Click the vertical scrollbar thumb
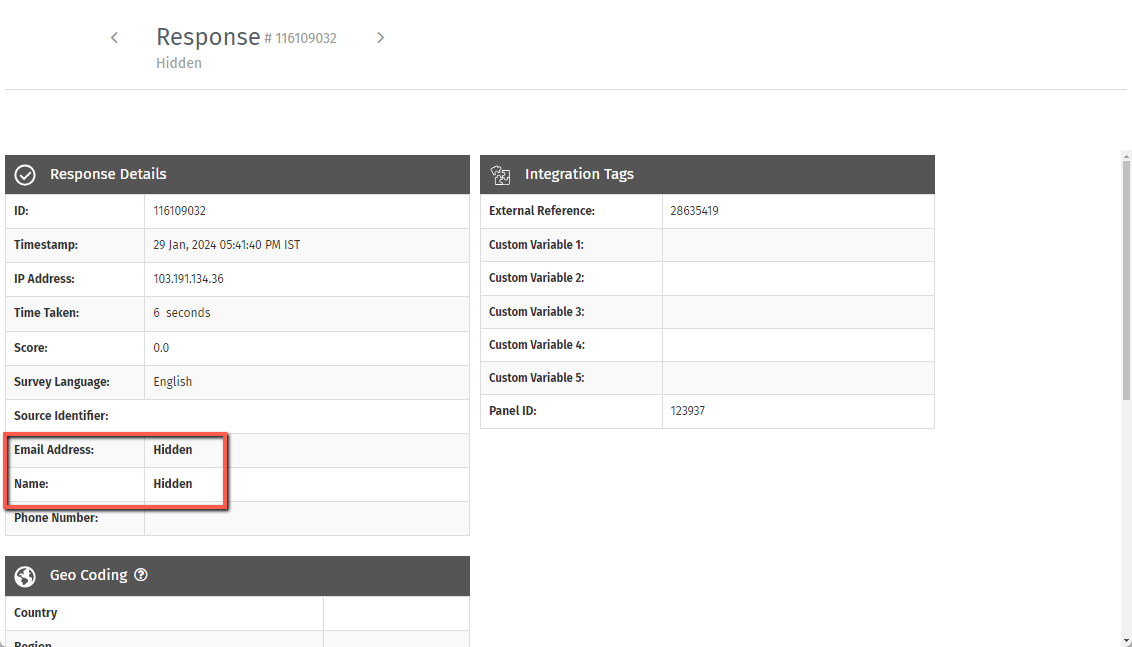1132x647 pixels. tap(1127, 280)
